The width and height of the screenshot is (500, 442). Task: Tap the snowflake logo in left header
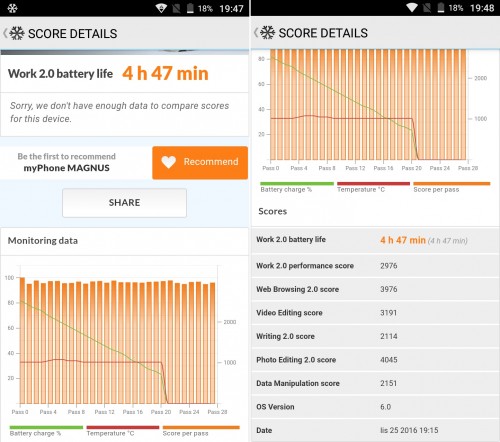tap(17, 33)
